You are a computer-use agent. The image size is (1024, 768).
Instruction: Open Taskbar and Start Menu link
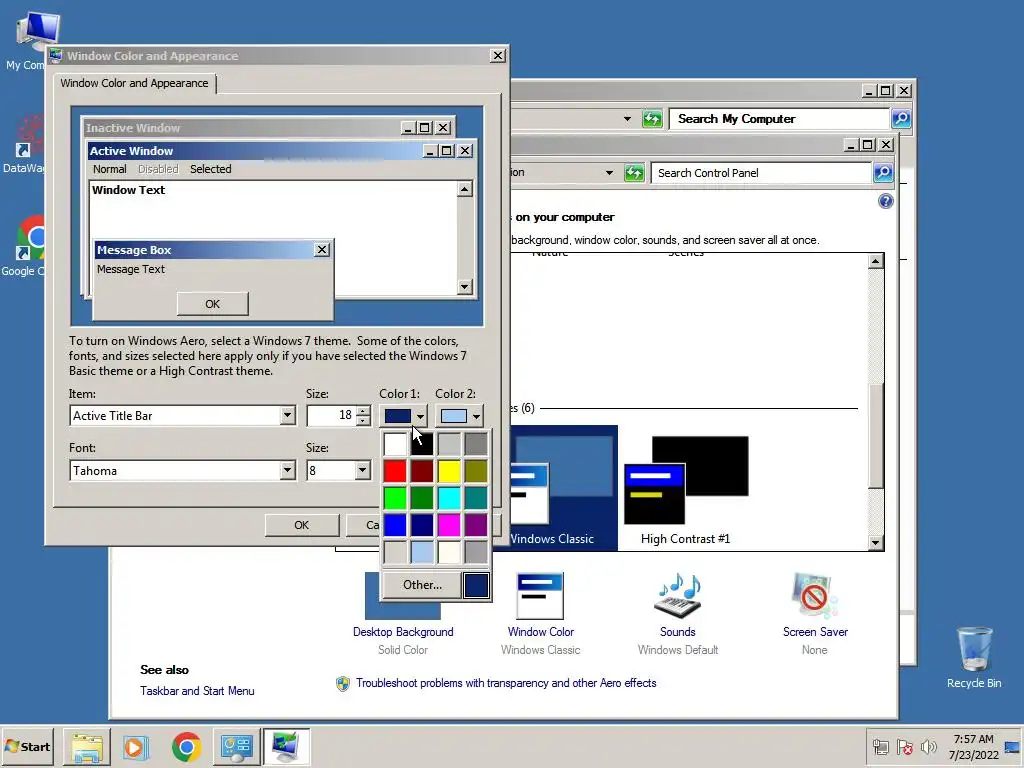click(x=197, y=691)
